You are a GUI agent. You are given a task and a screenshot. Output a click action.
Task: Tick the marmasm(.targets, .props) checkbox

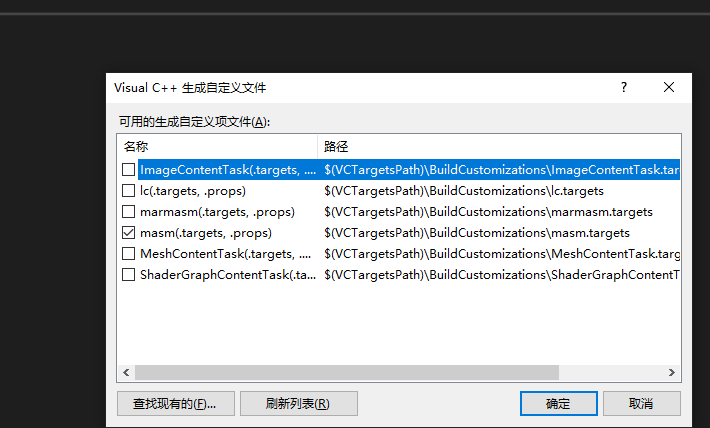coord(129,212)
